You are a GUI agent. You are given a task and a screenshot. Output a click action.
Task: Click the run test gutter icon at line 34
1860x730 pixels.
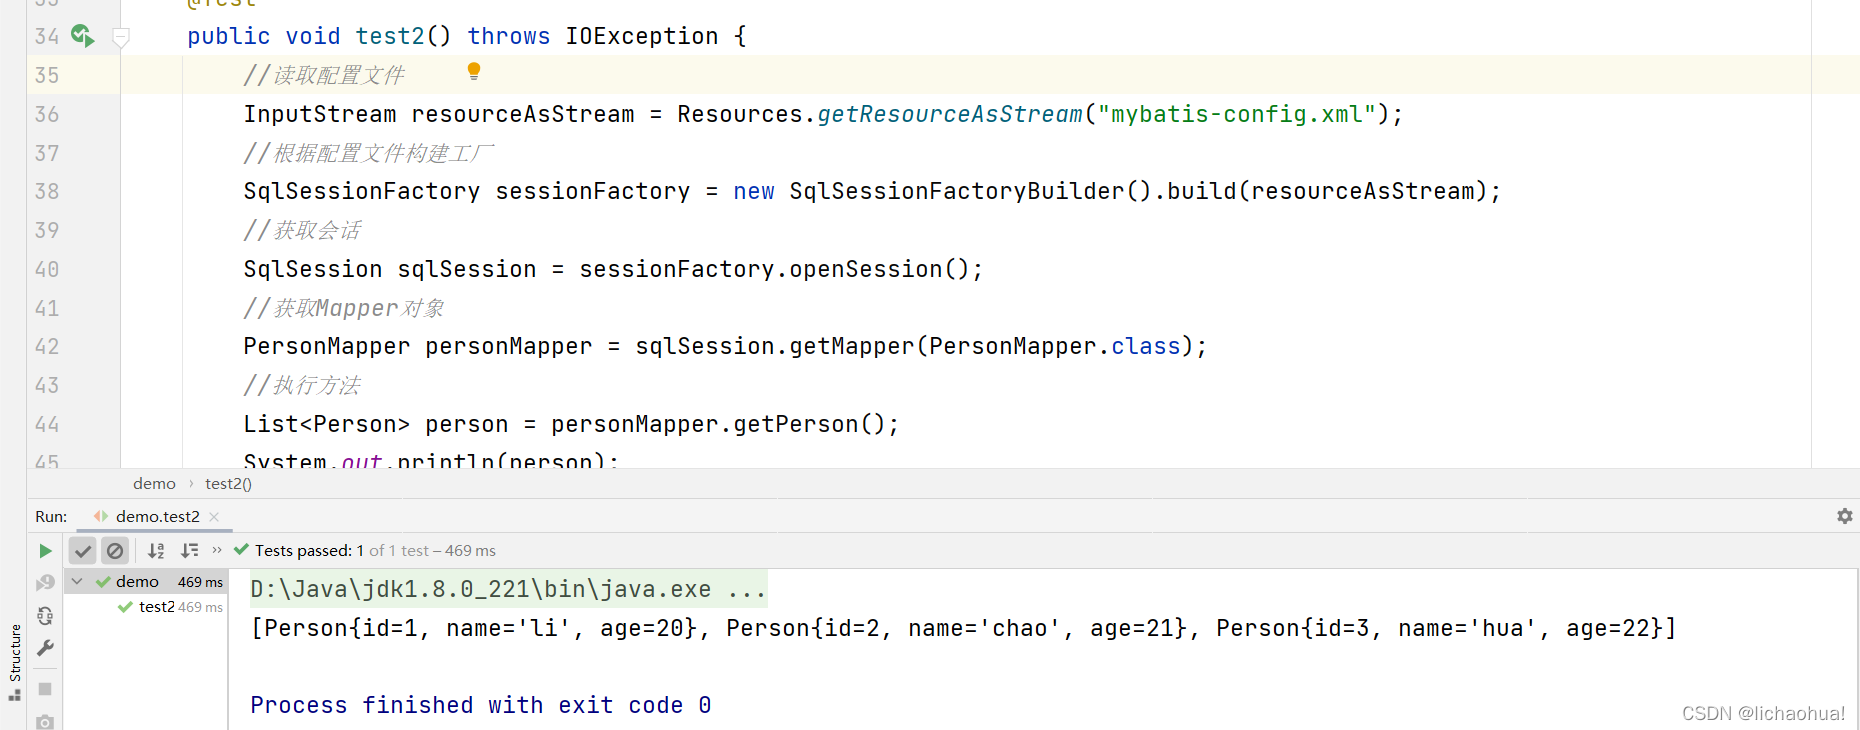click(x=83, y=36)
